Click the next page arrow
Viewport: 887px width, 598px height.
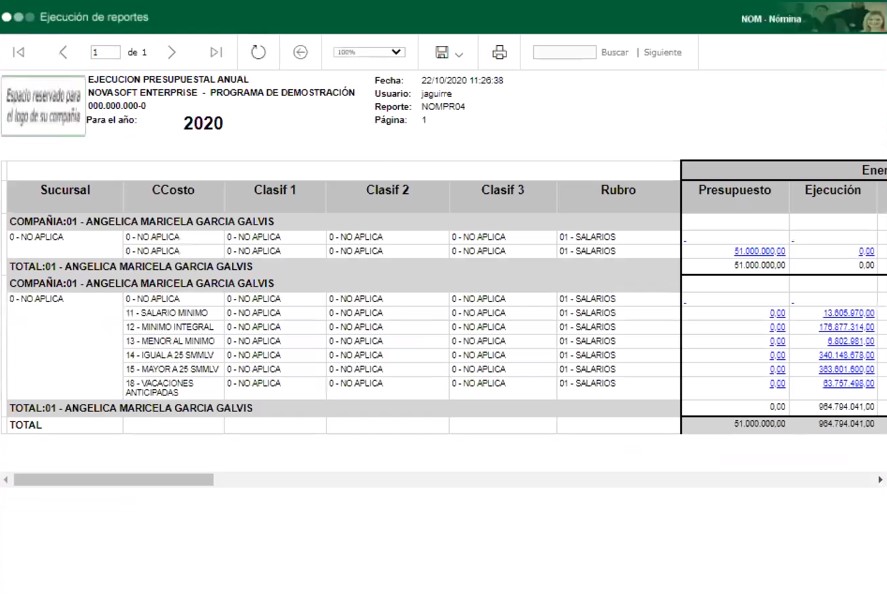[x=172, y=52]
